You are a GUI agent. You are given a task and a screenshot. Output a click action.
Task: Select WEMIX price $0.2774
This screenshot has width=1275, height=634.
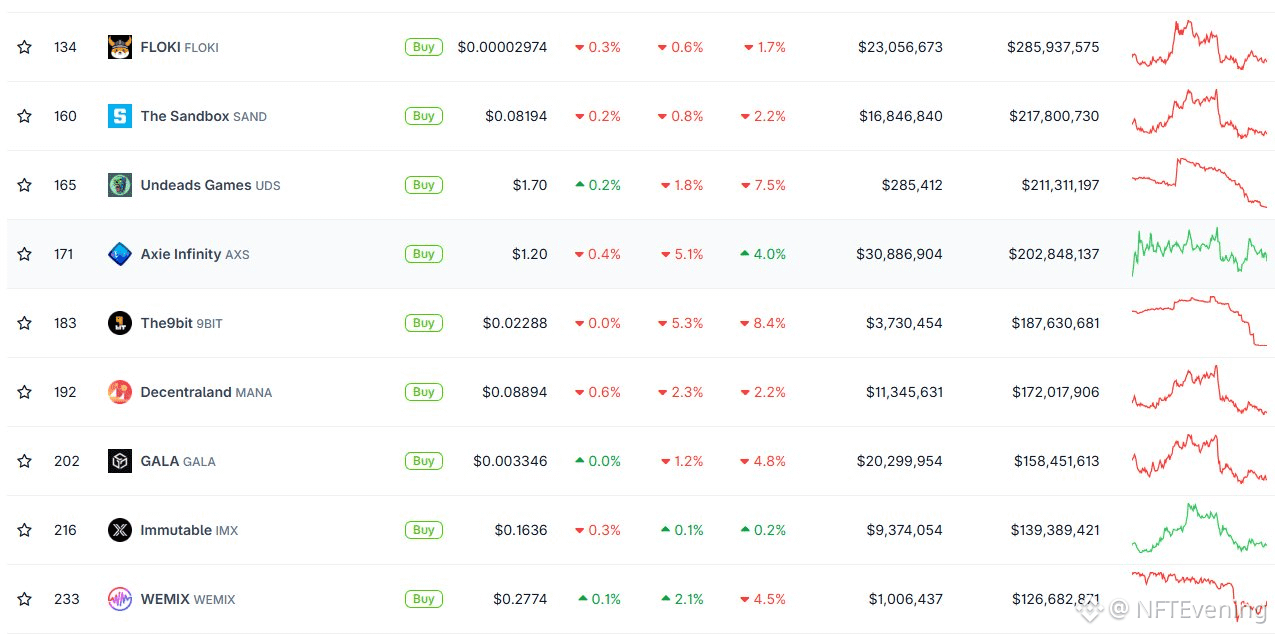[x=520, y=599]
